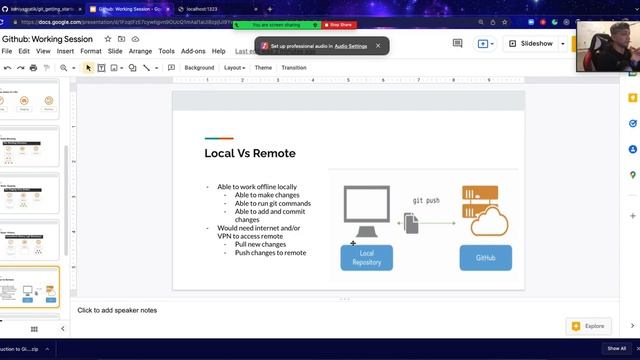Open the Tools menu
The image size is (640, 360).
167,51
